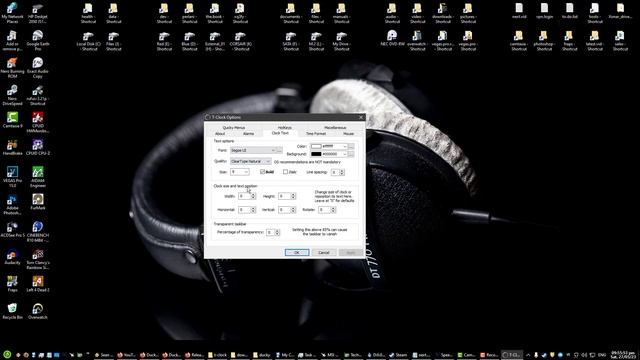Adjust the Vertical position stepper

click(x=293, y=210)
